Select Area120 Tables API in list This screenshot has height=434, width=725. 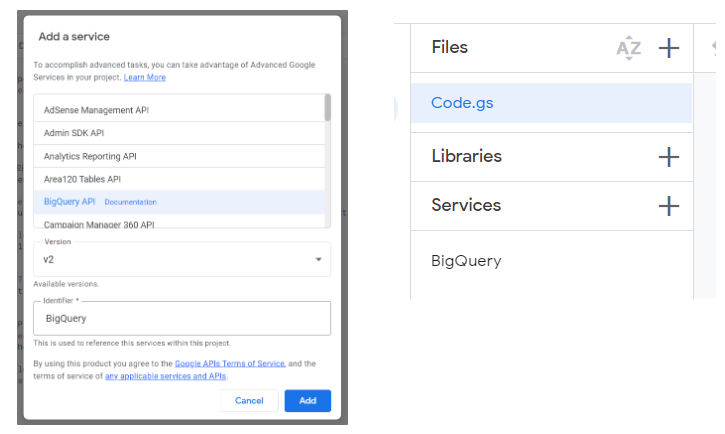tap(179, 179)
